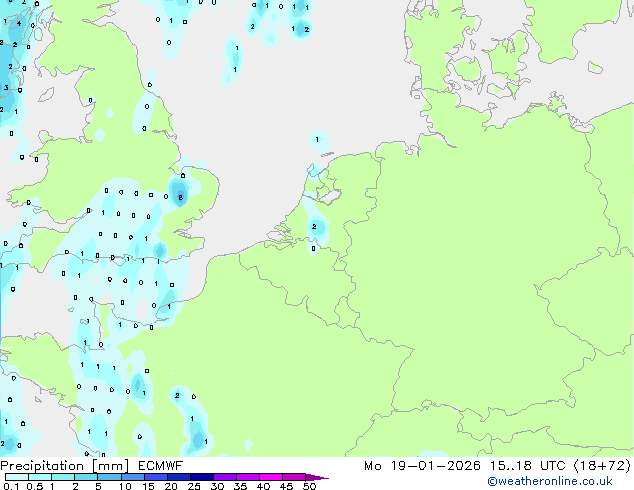Click the '4' precipitation value at top-left
This screenshot has width=634, height=490.
(x=19, y=23)
